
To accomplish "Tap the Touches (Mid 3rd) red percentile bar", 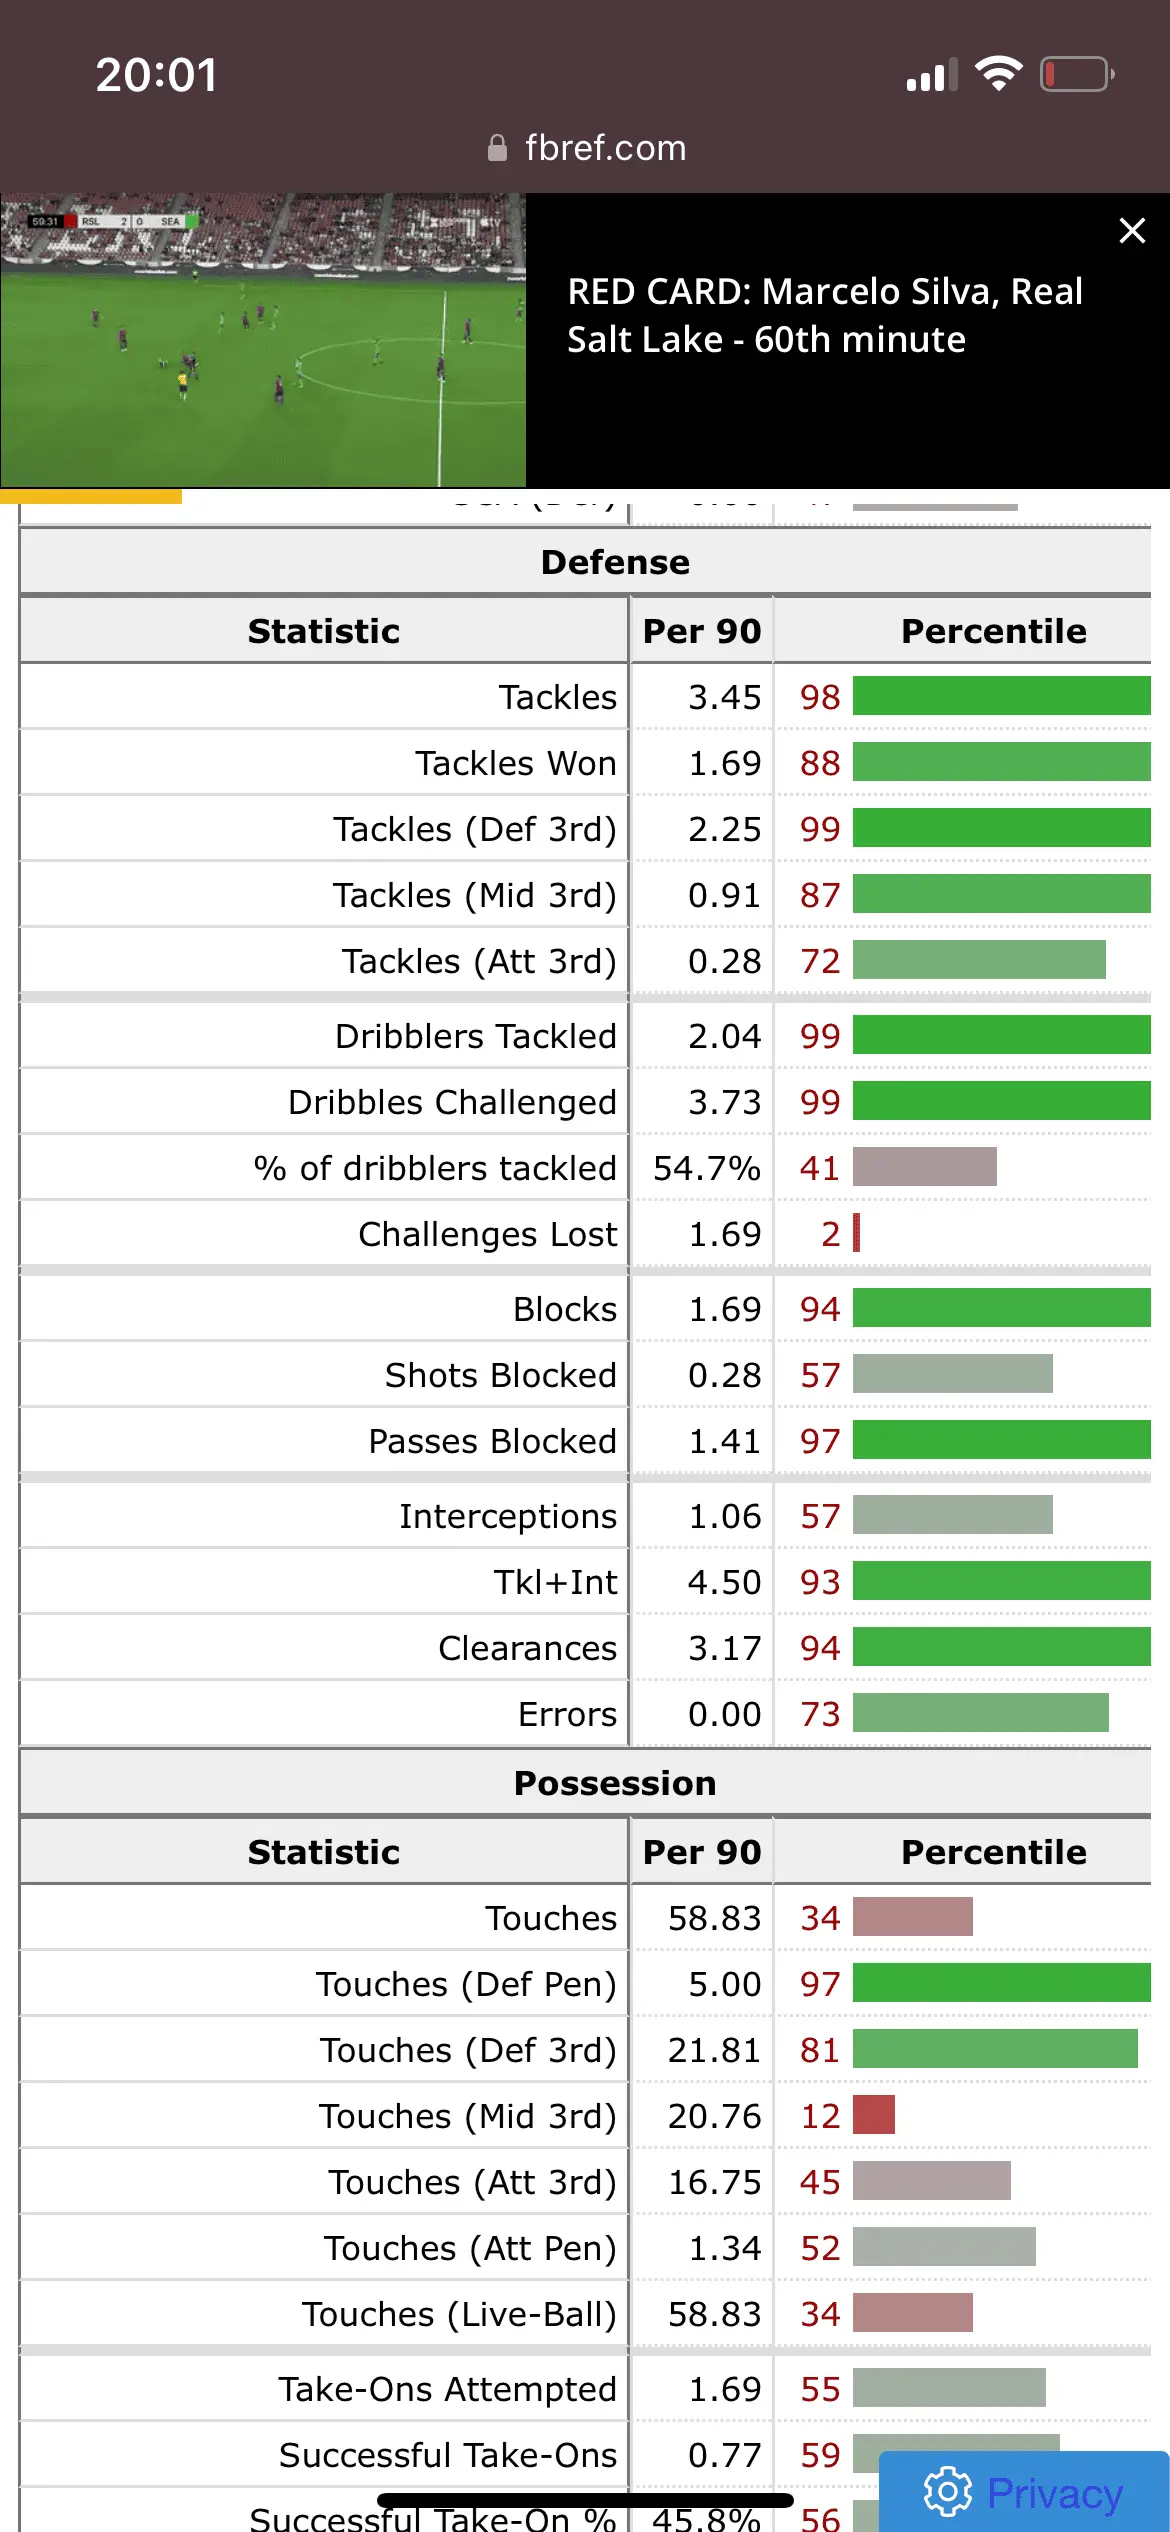I will 874,2115.
